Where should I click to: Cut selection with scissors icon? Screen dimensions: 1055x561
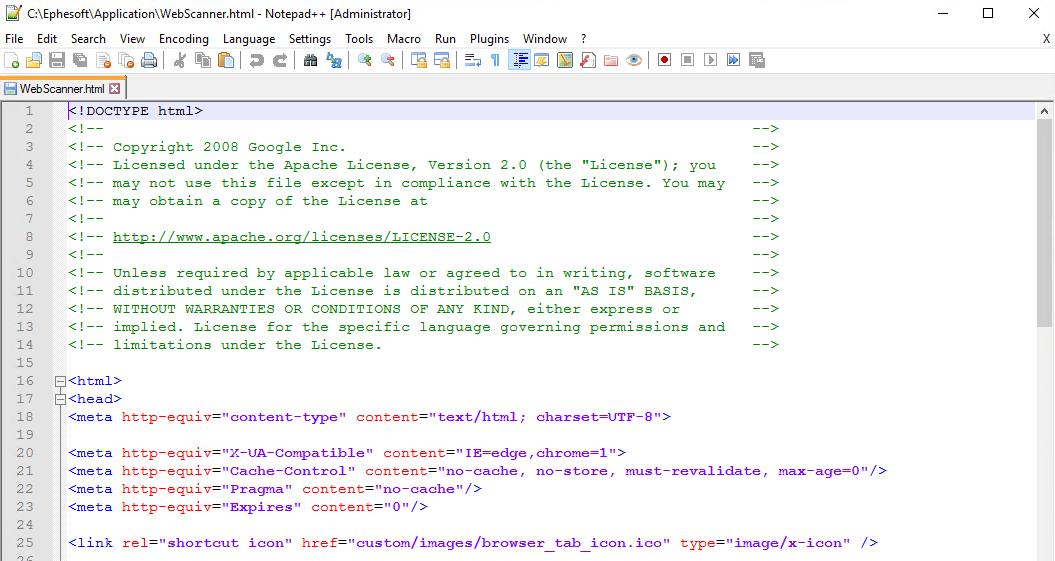[180, 61]
